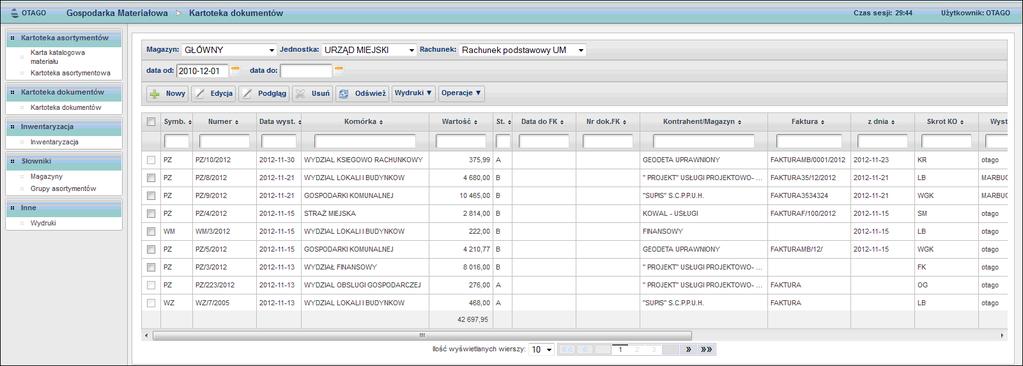Go to page 1 in pagination
1023x366 pixels.
(x=620, y=350)
